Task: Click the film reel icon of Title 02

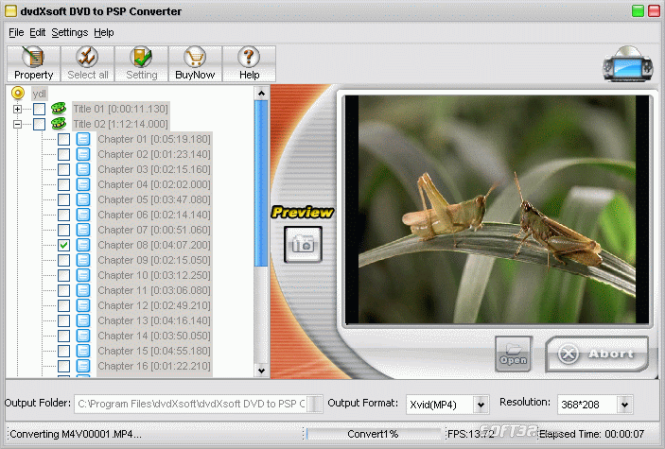Action: 59,124
